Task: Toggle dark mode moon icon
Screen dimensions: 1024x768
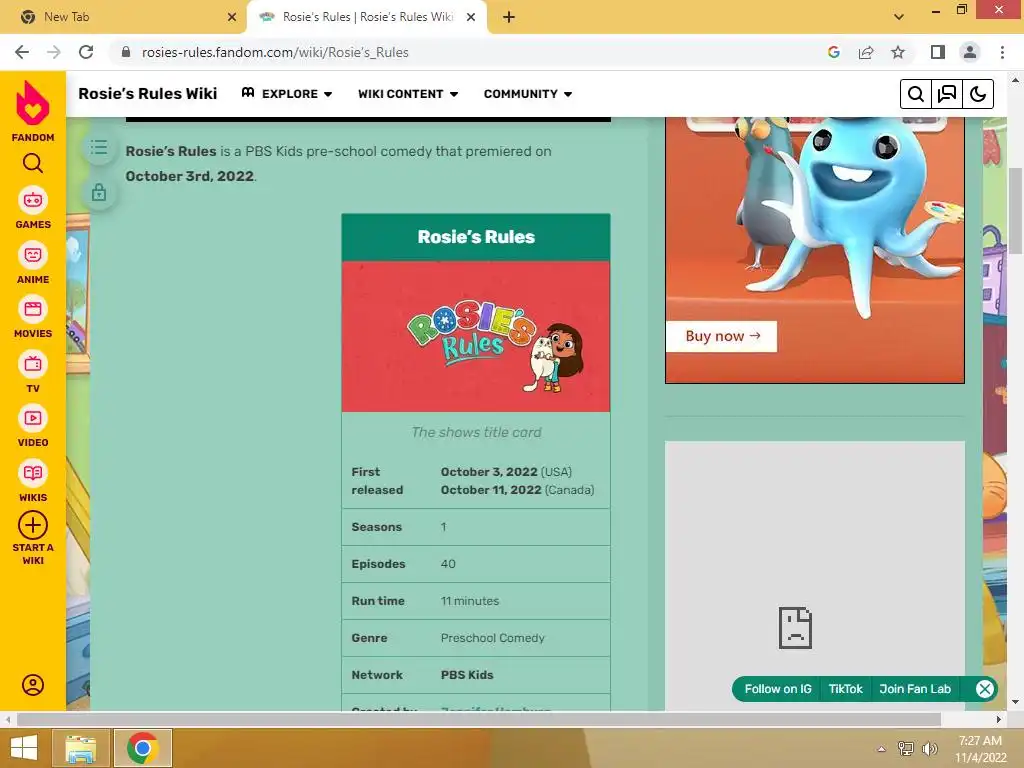Action: tap(978, 94)
